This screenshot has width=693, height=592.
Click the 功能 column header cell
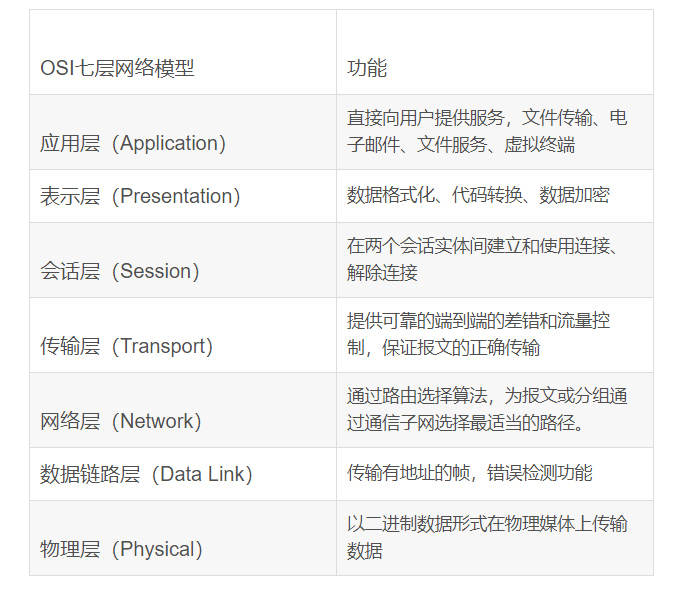point(366,68)
